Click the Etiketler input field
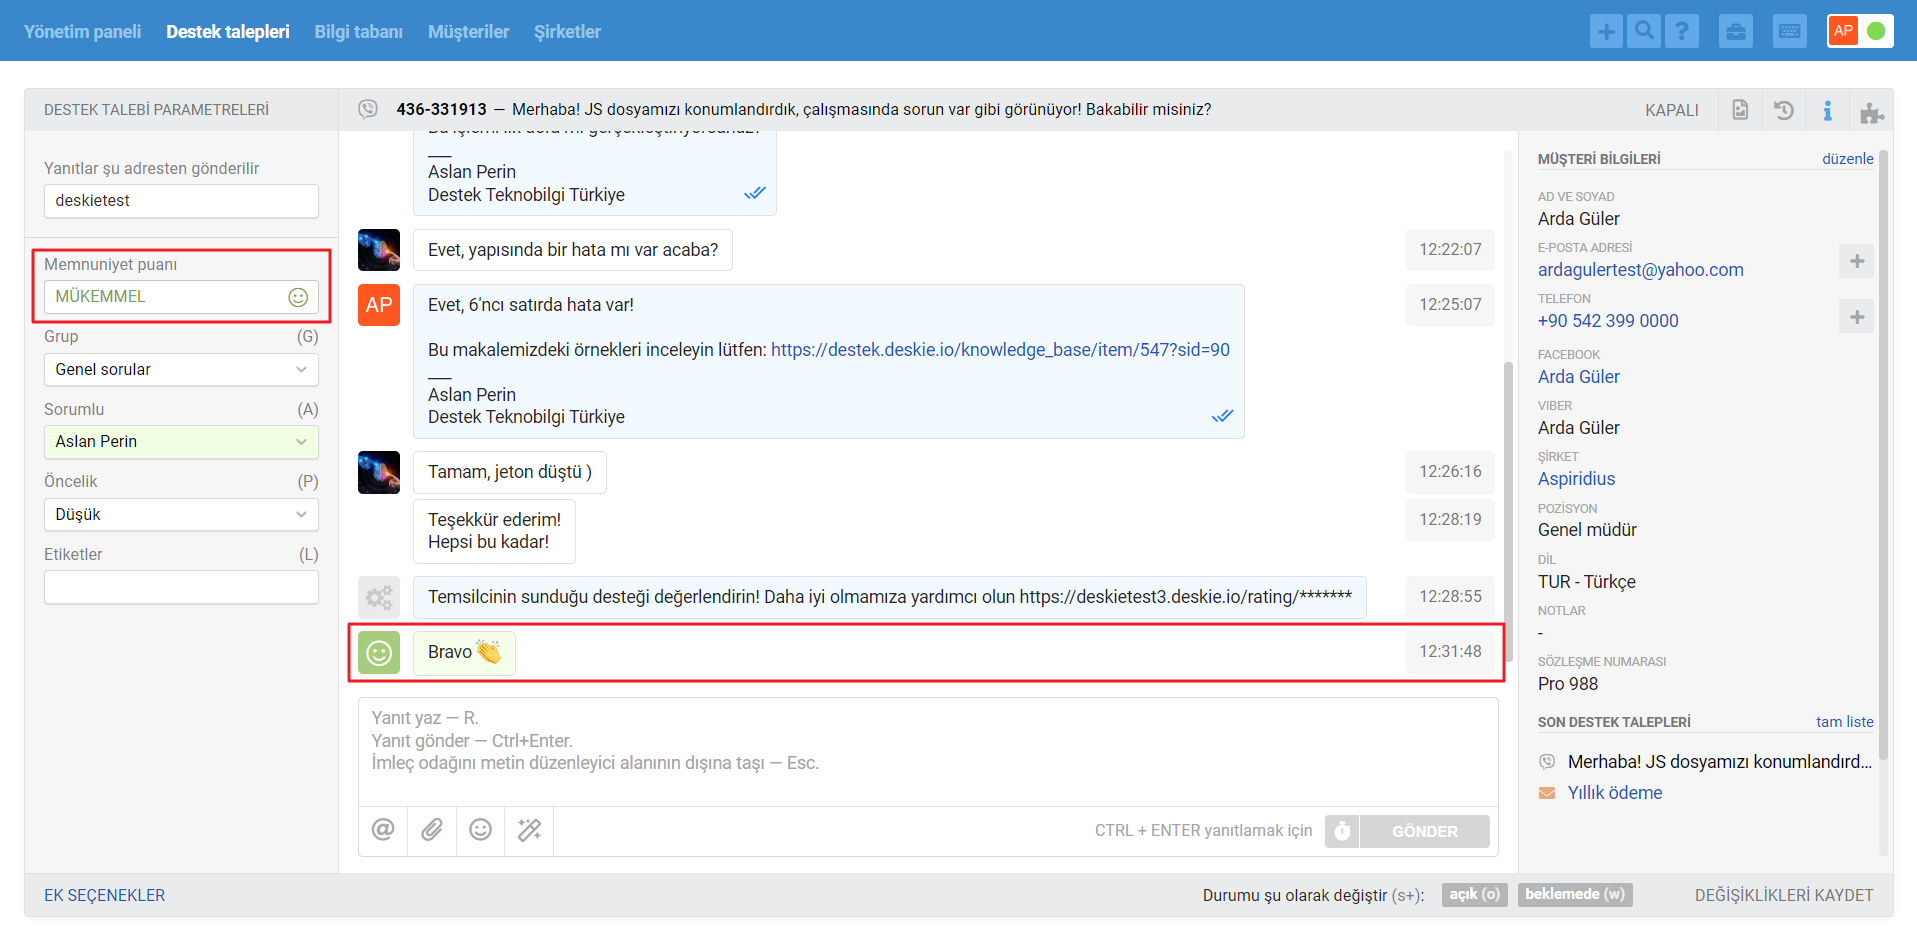This screenshot has height=940, width=1917. coord(181,587)
